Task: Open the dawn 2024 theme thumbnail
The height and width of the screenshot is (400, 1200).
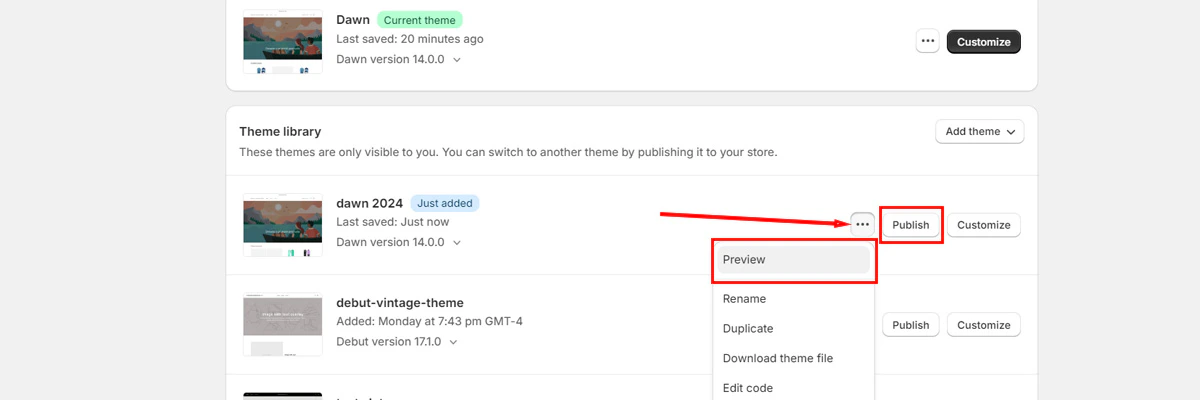Action: pos(283,225)
